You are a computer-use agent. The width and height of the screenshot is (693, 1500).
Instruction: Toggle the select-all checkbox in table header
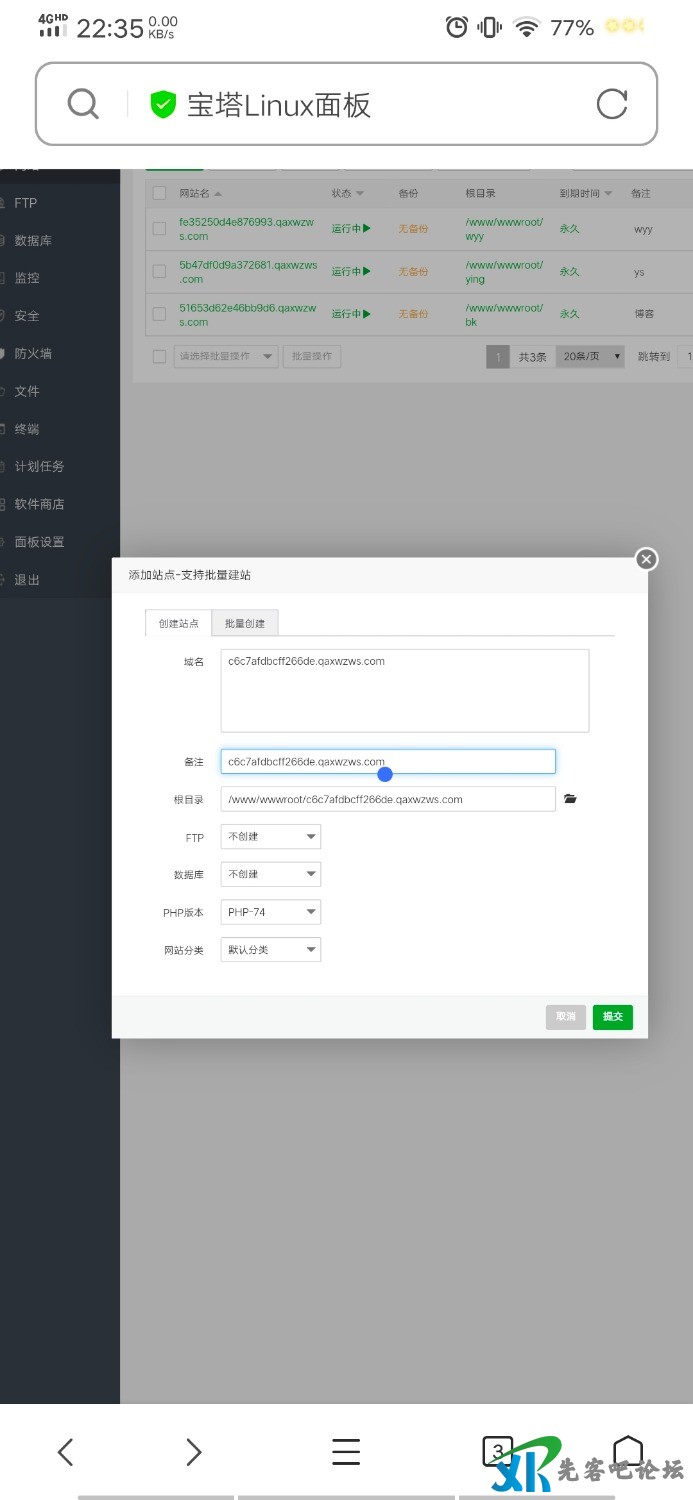pos(159,193)
